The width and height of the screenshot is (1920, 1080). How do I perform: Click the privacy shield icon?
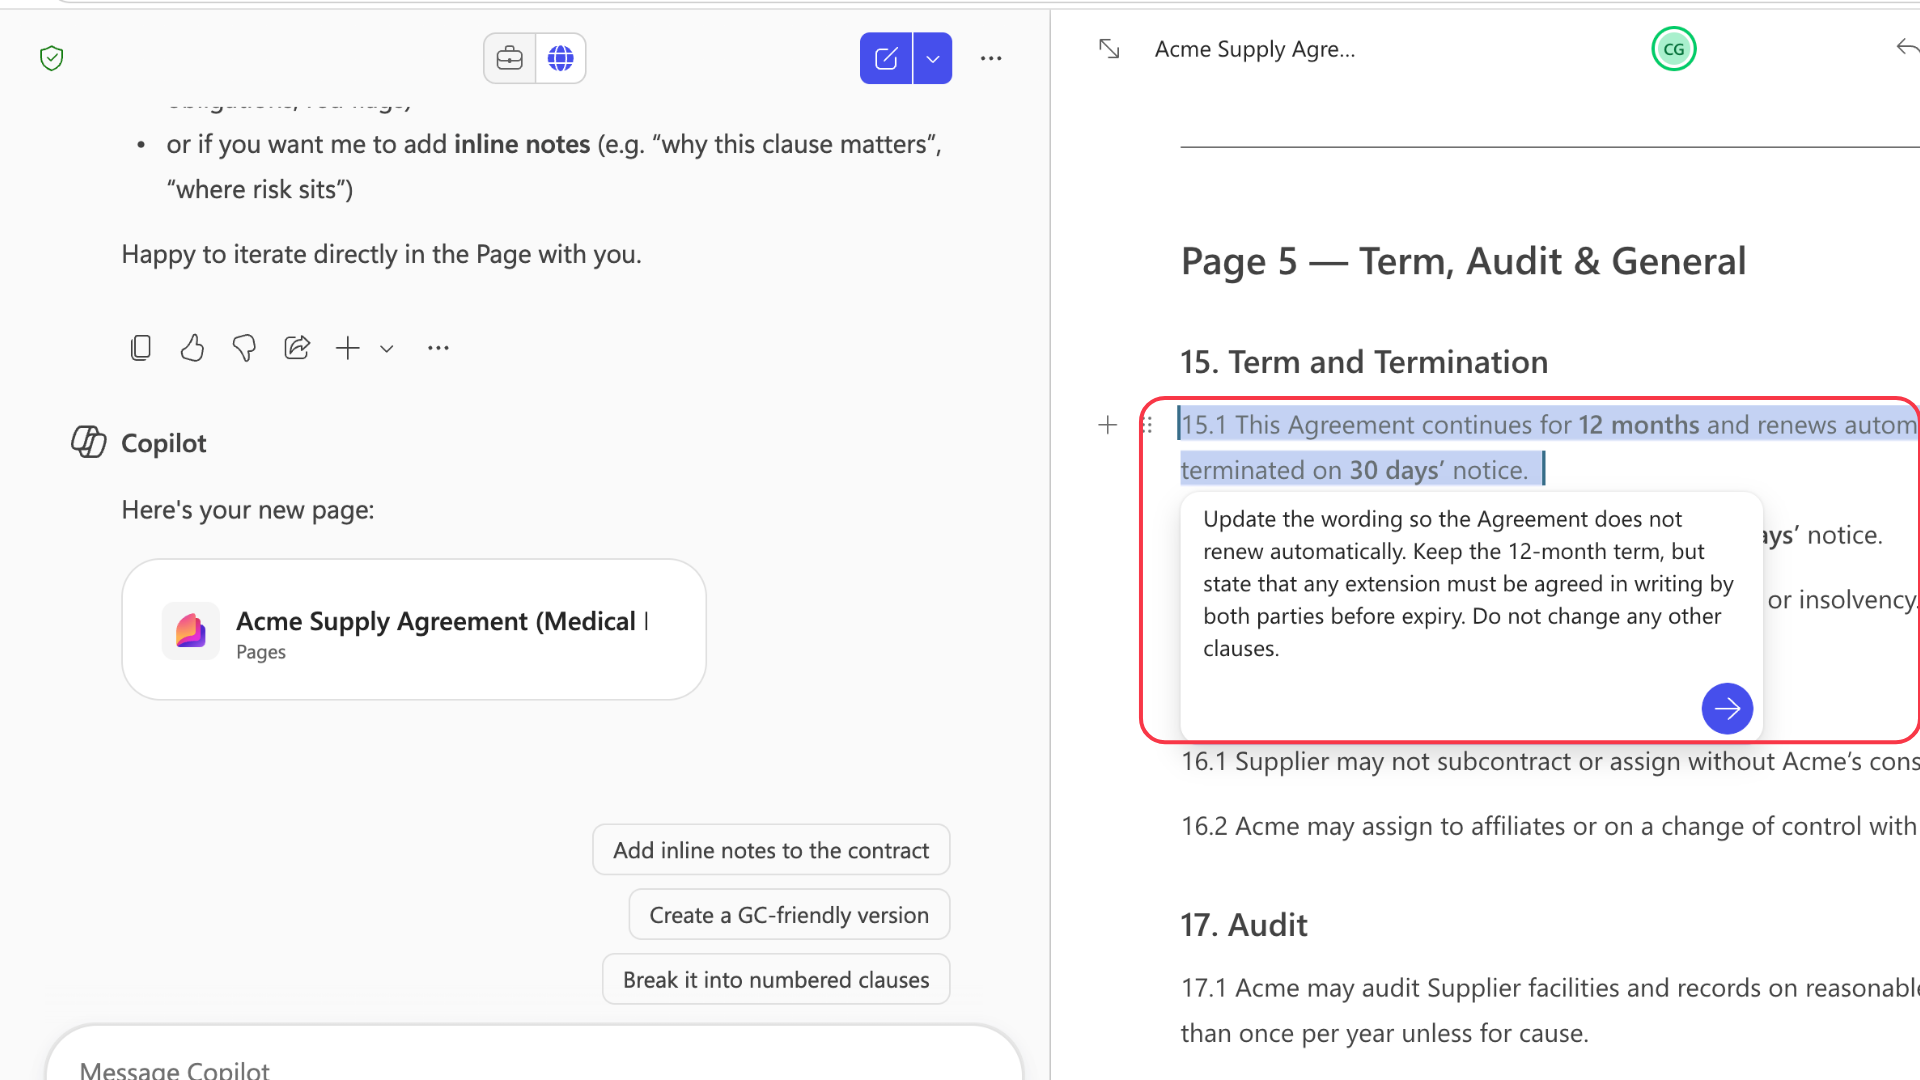51,57
